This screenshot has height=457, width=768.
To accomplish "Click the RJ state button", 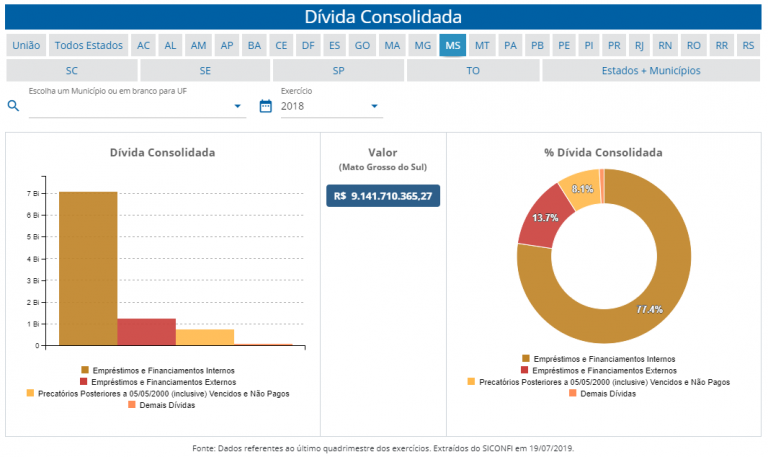I will 639,45.
